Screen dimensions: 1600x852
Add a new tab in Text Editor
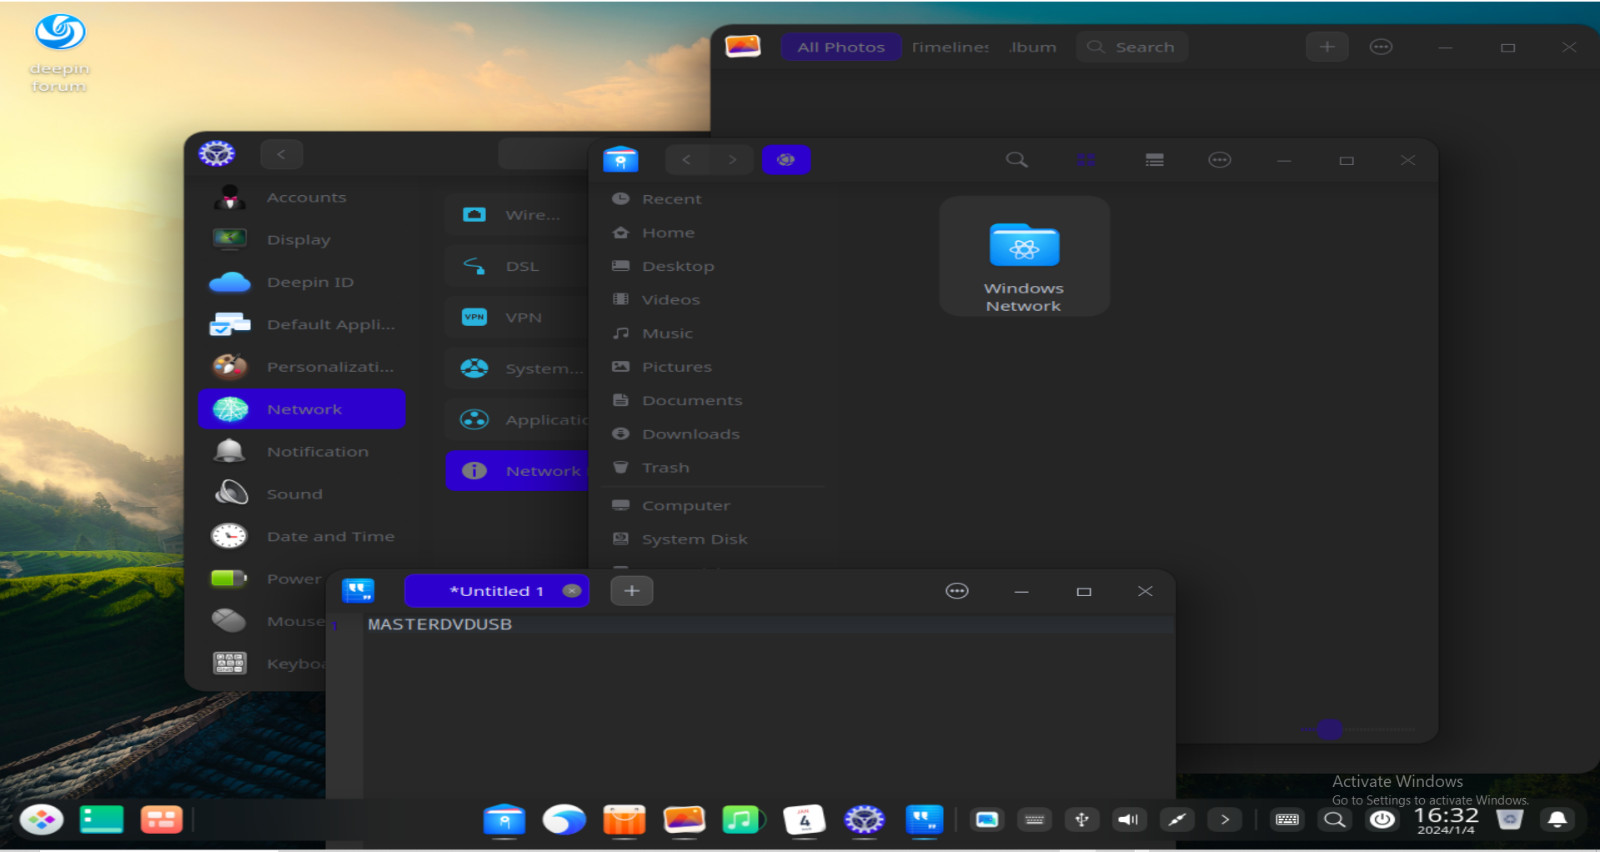(632, 591)
